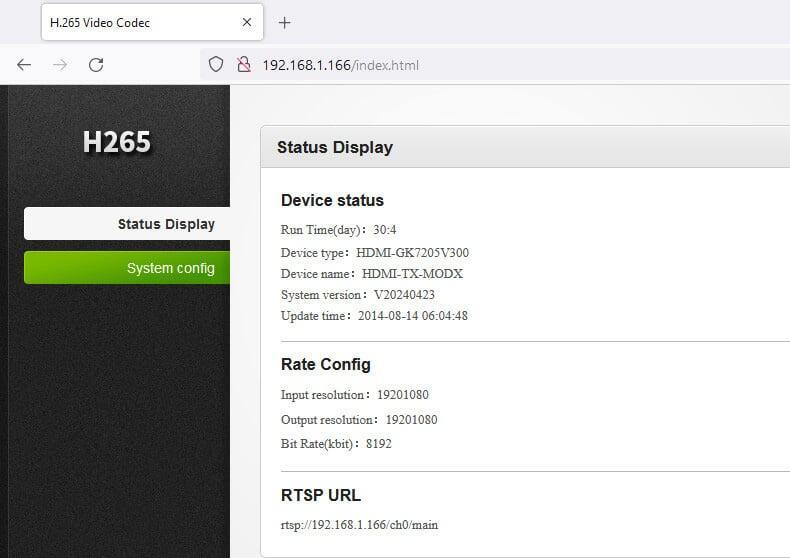Screen dimensions: 790x558
Task: Click the browser back arrow
Action: (x=24, y=65)
